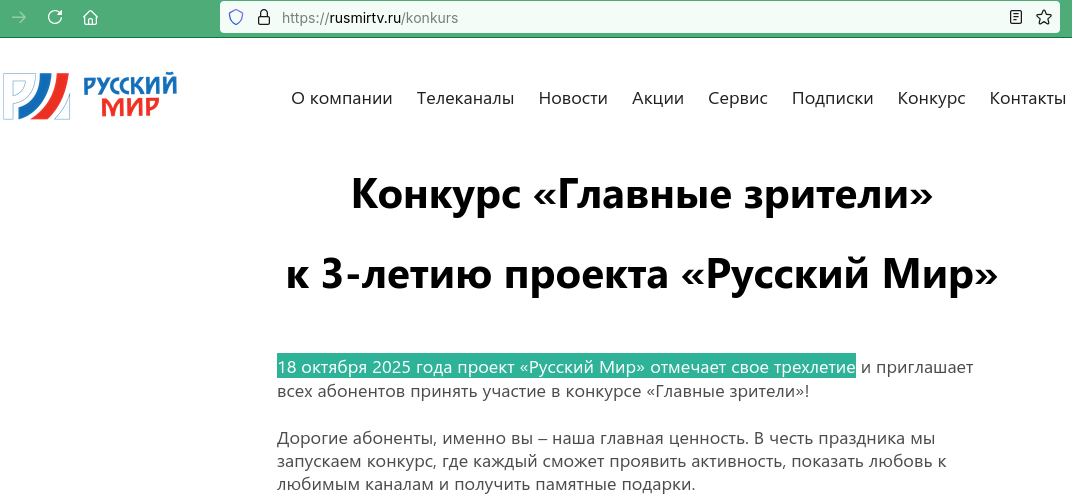1072x497 pixels.
Task: Focus the rusmirtv.ru/konkurs address field
Action: (639, 18)
